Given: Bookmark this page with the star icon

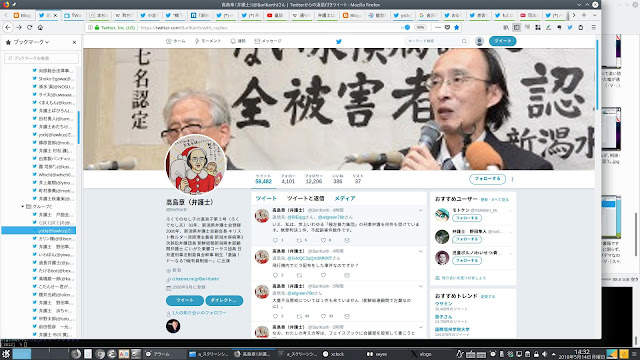Looking at the screenshot, I should tap(457, 27).
